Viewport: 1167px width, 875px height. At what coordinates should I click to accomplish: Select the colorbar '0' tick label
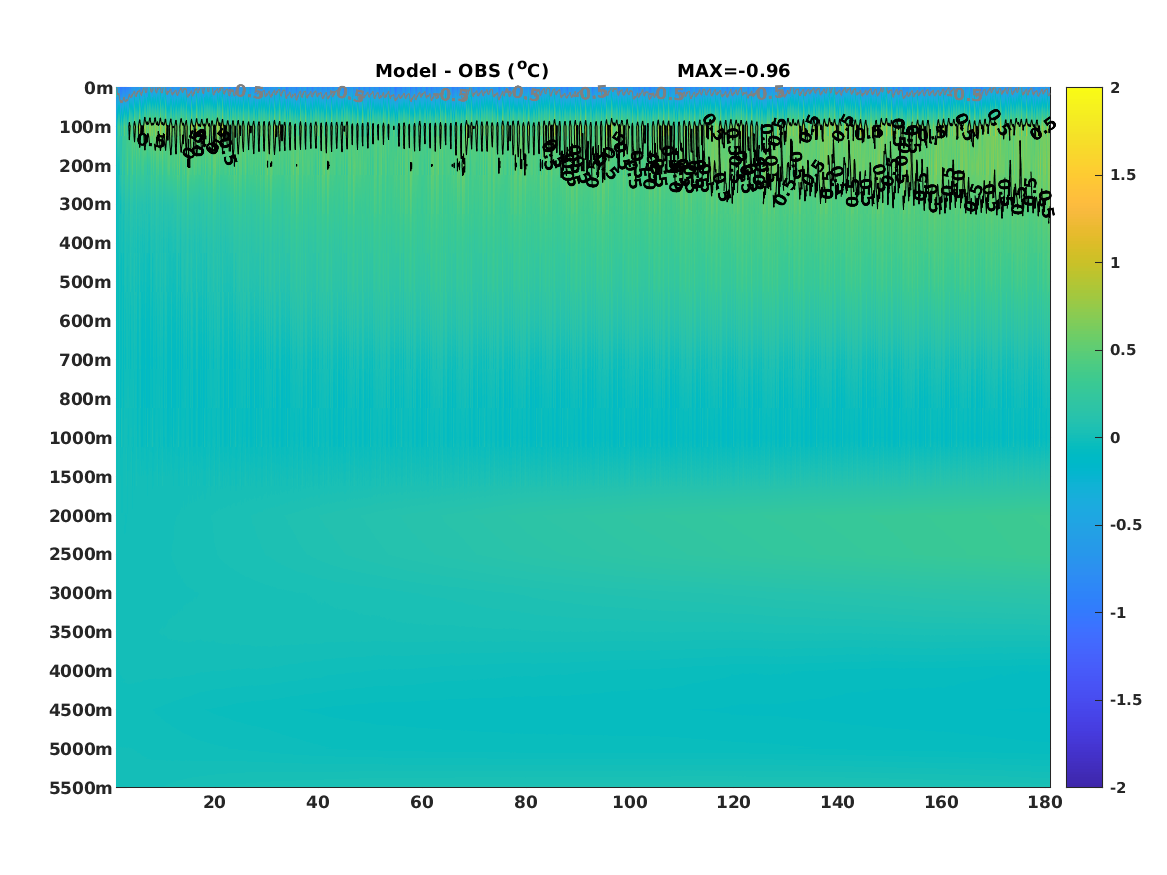click(x=1115, y=438)
